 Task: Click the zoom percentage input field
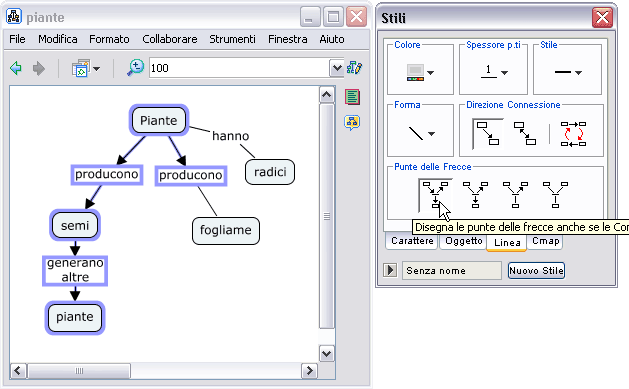click(x=239, y=68)
